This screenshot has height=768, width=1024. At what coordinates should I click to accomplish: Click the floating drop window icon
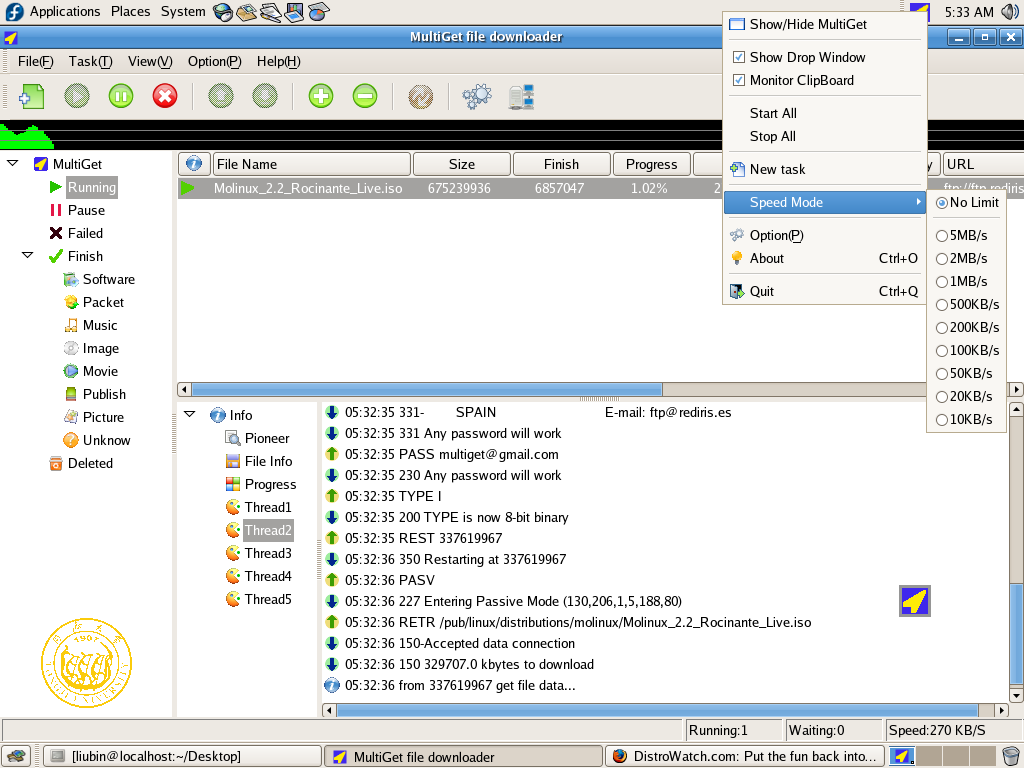pos(915,601)
